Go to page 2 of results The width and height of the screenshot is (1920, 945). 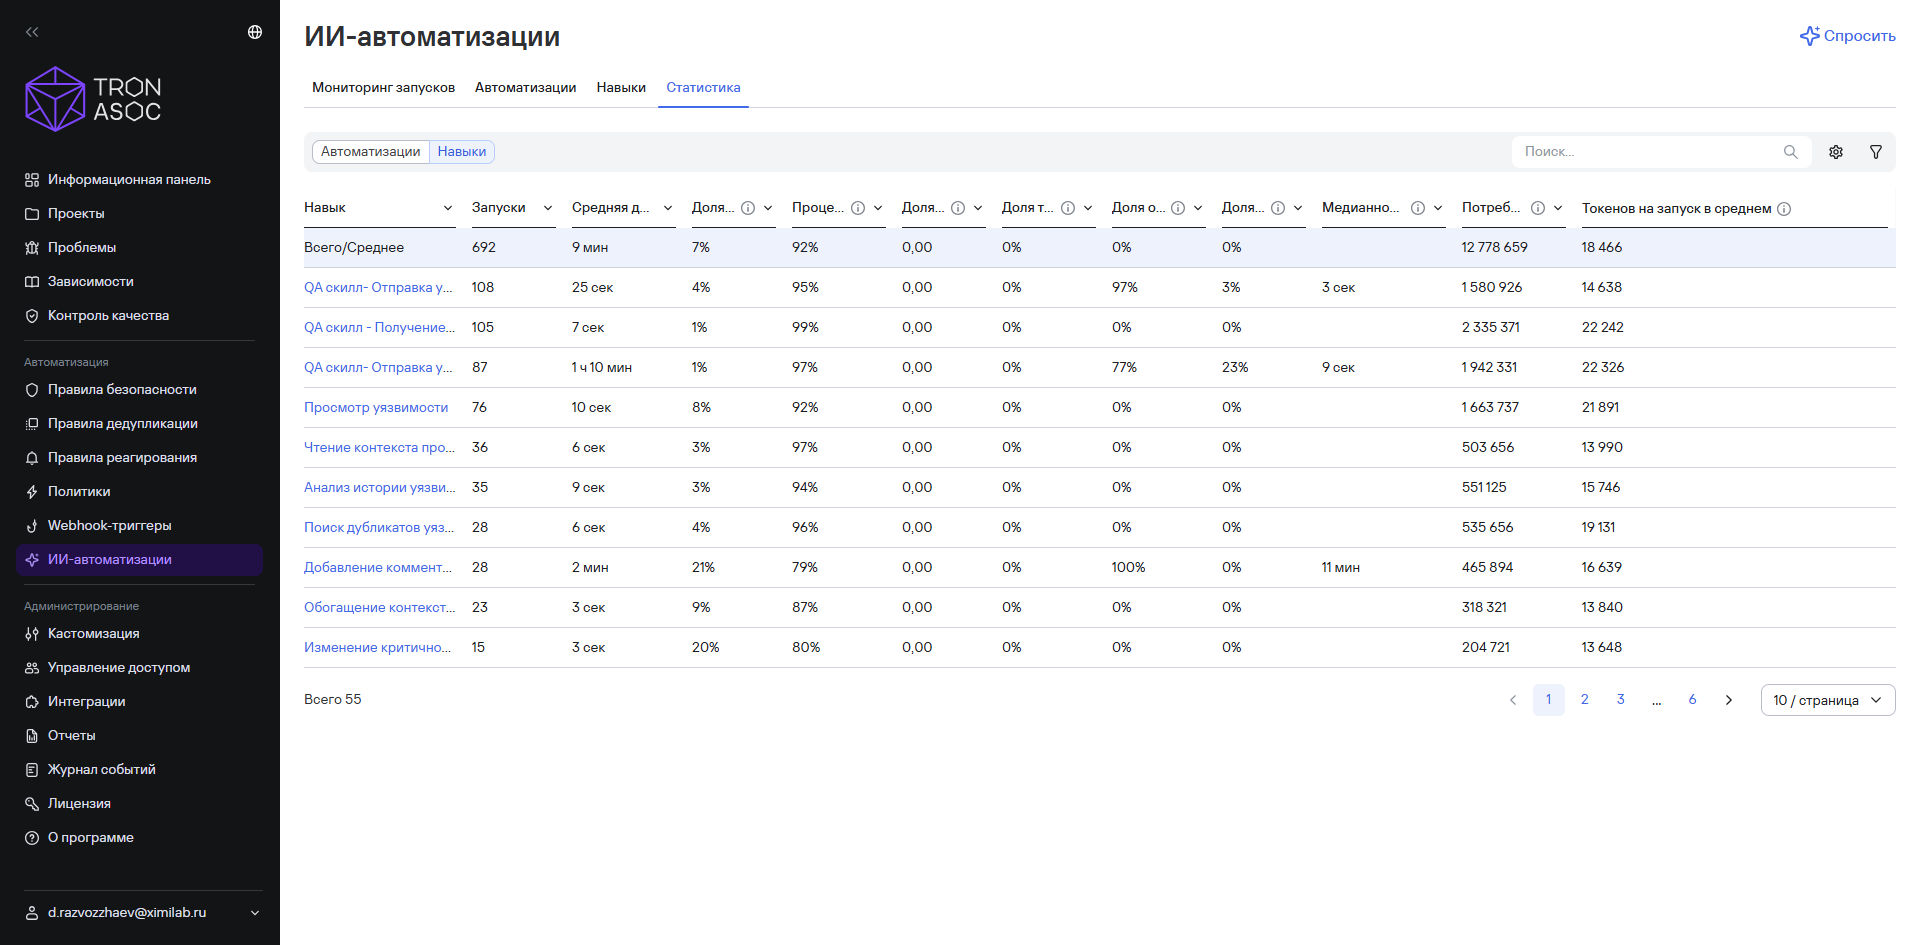click(x=1585, y=700)
